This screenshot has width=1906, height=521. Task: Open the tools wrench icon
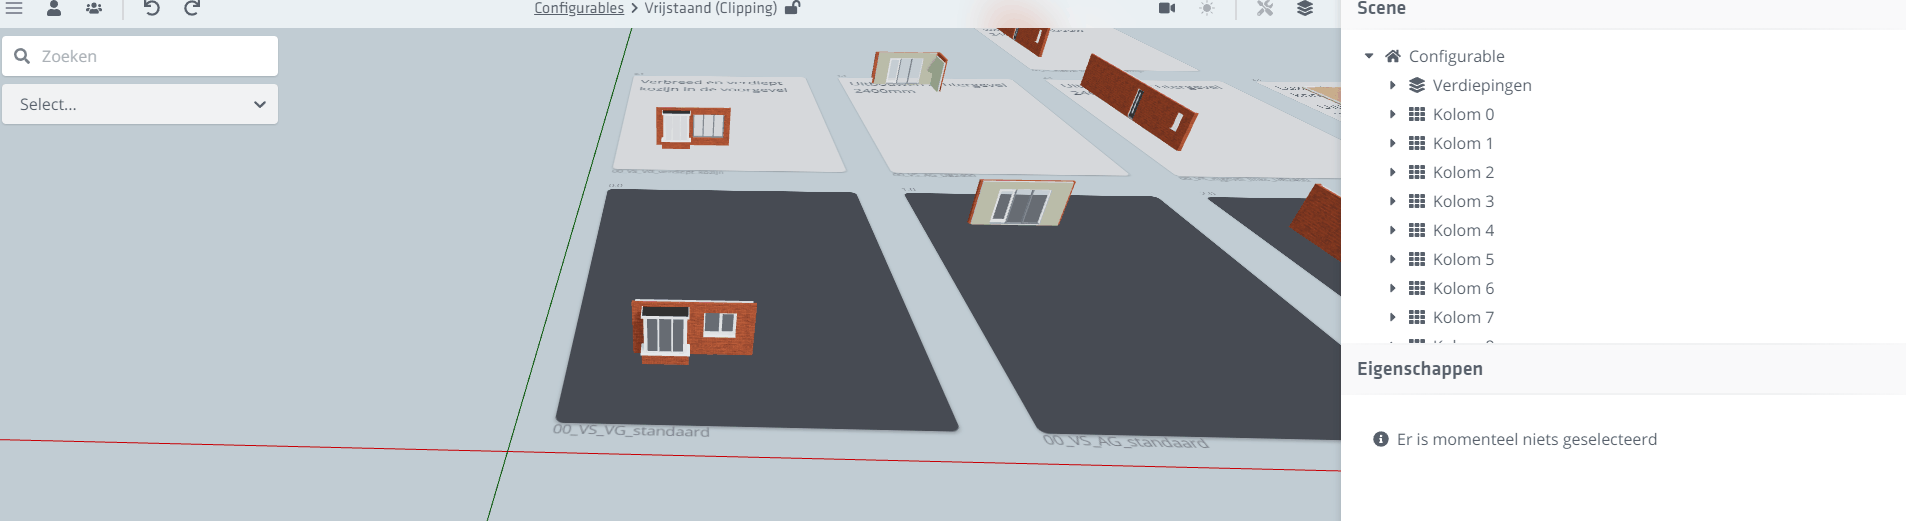(x=1265, y=8)
